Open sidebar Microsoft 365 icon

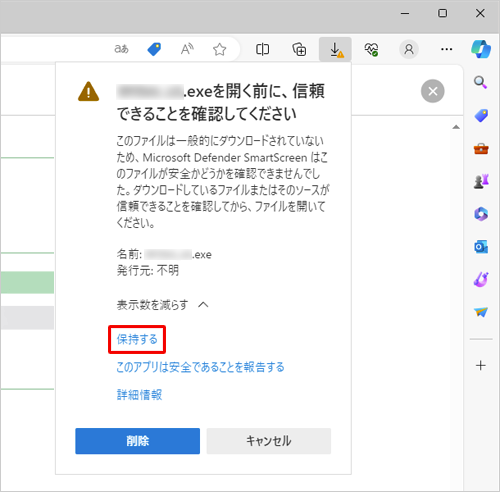coord(481,214)
